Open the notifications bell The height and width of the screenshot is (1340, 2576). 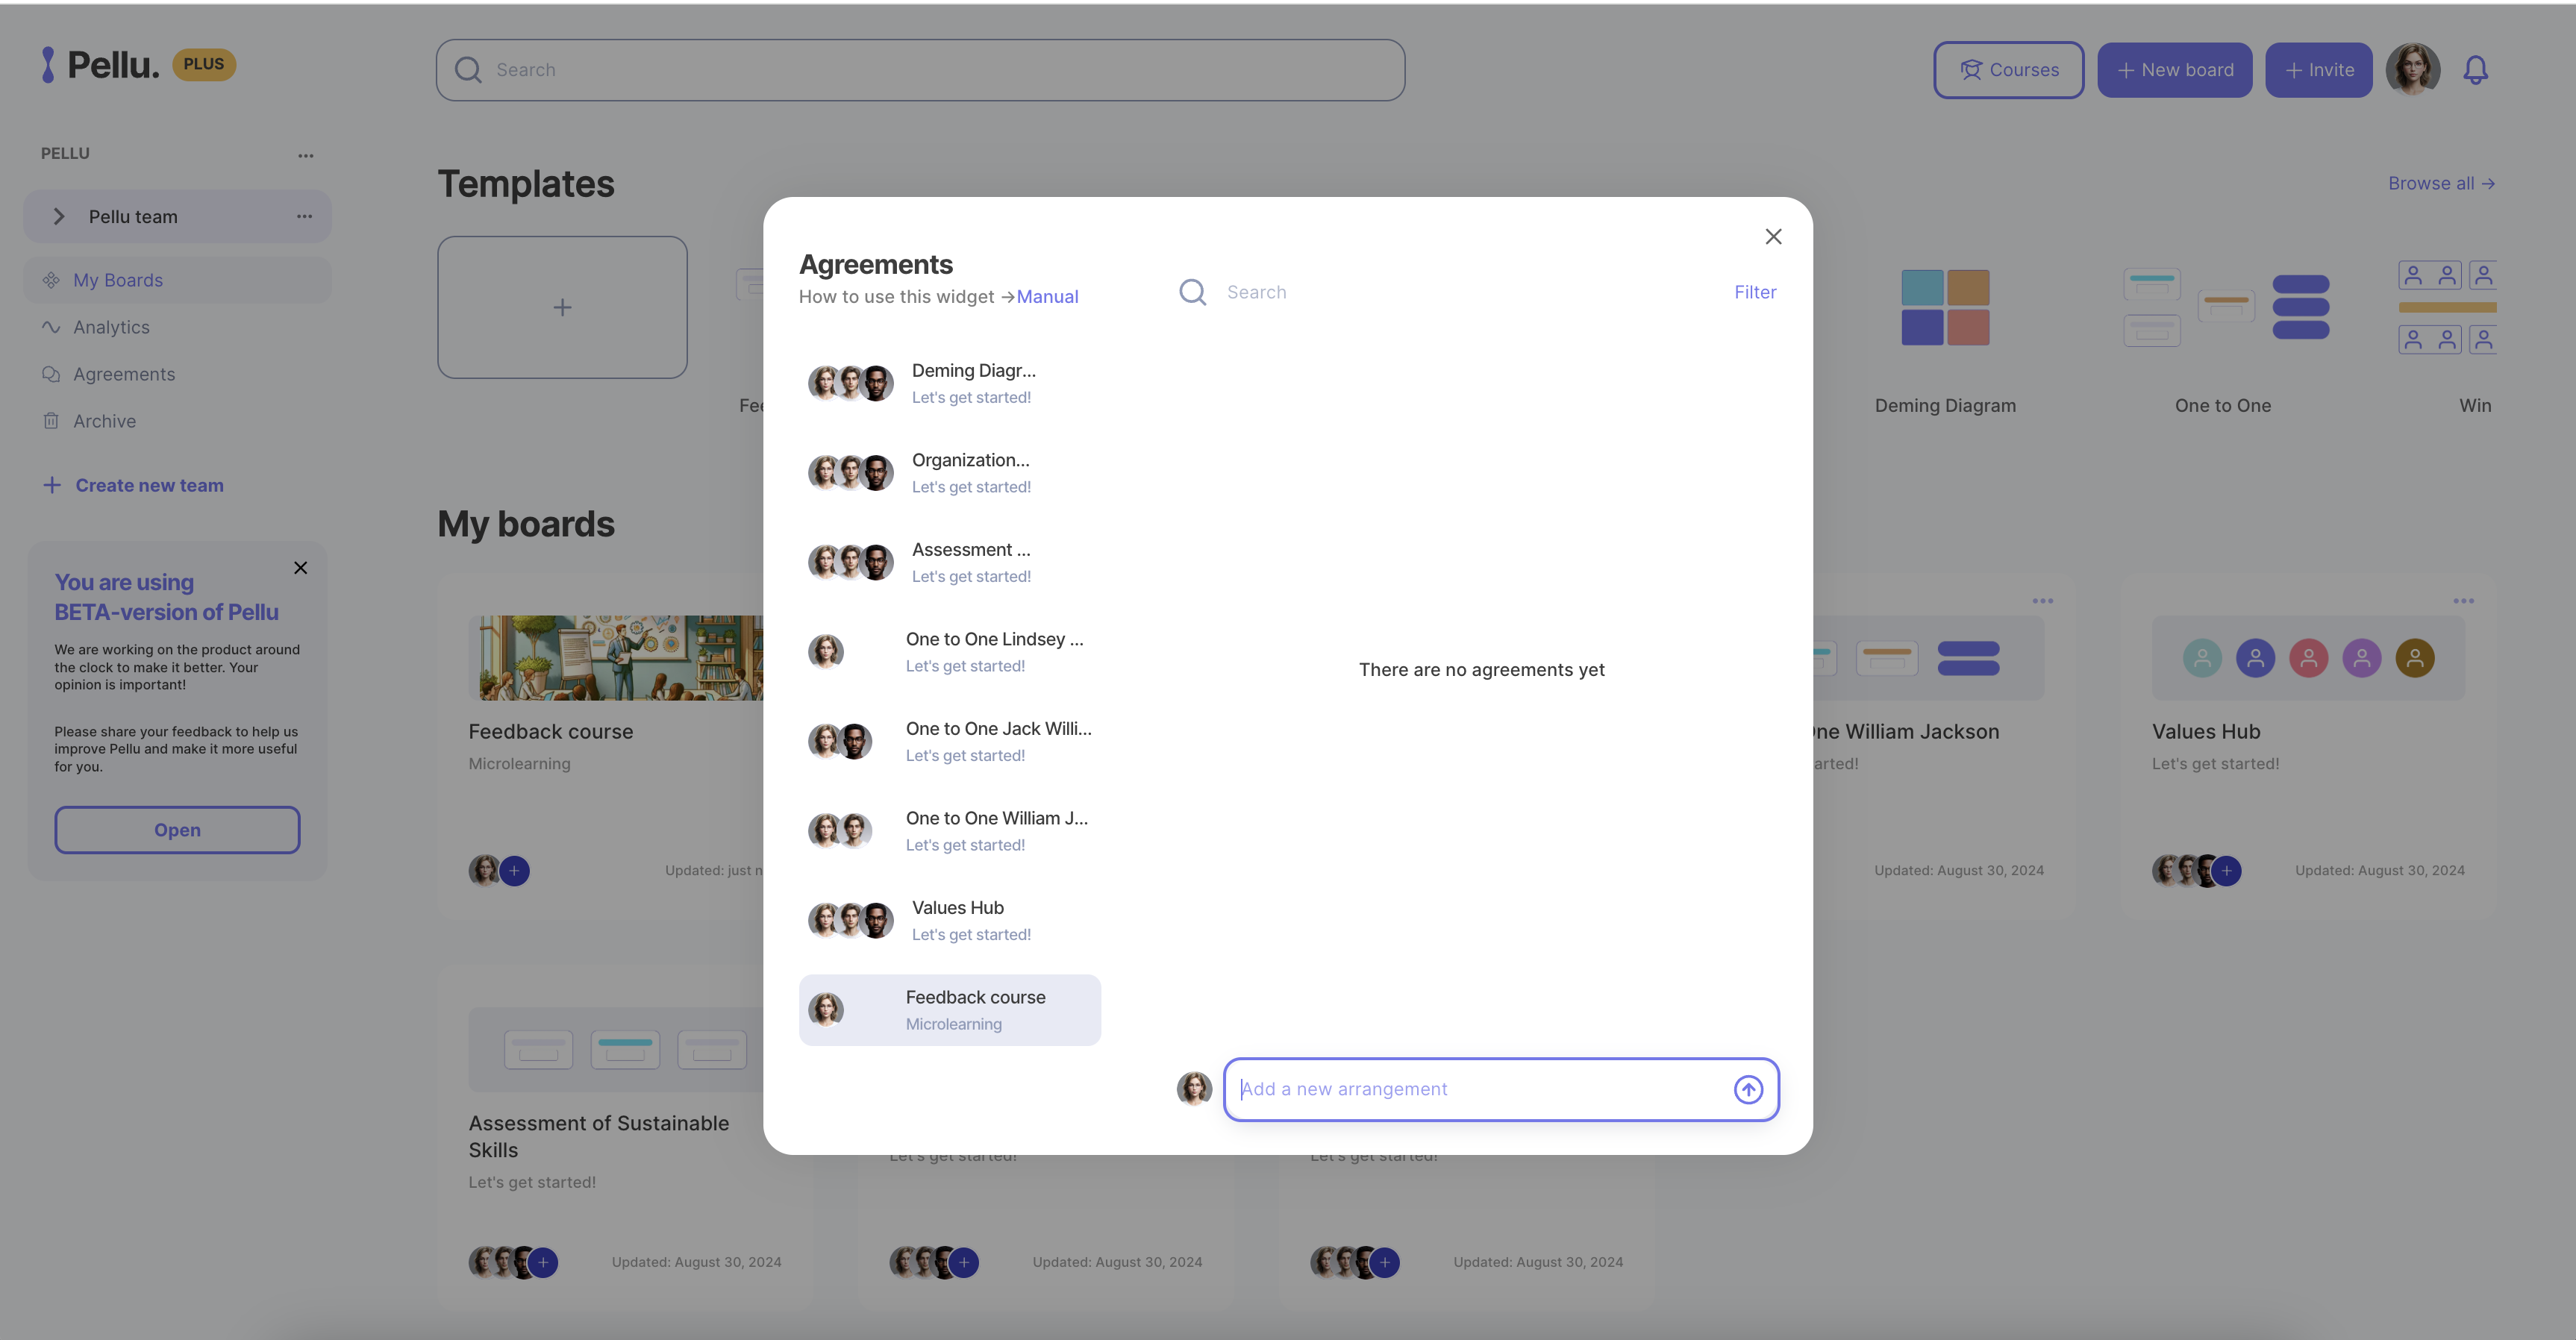pos(2475,70)
